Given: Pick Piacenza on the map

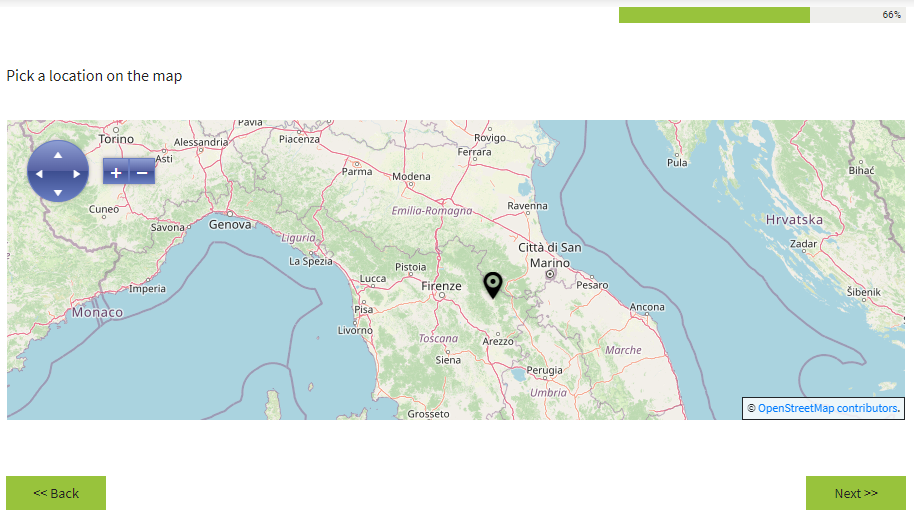Looking at the screenshot, I should [x=299, y=139].
